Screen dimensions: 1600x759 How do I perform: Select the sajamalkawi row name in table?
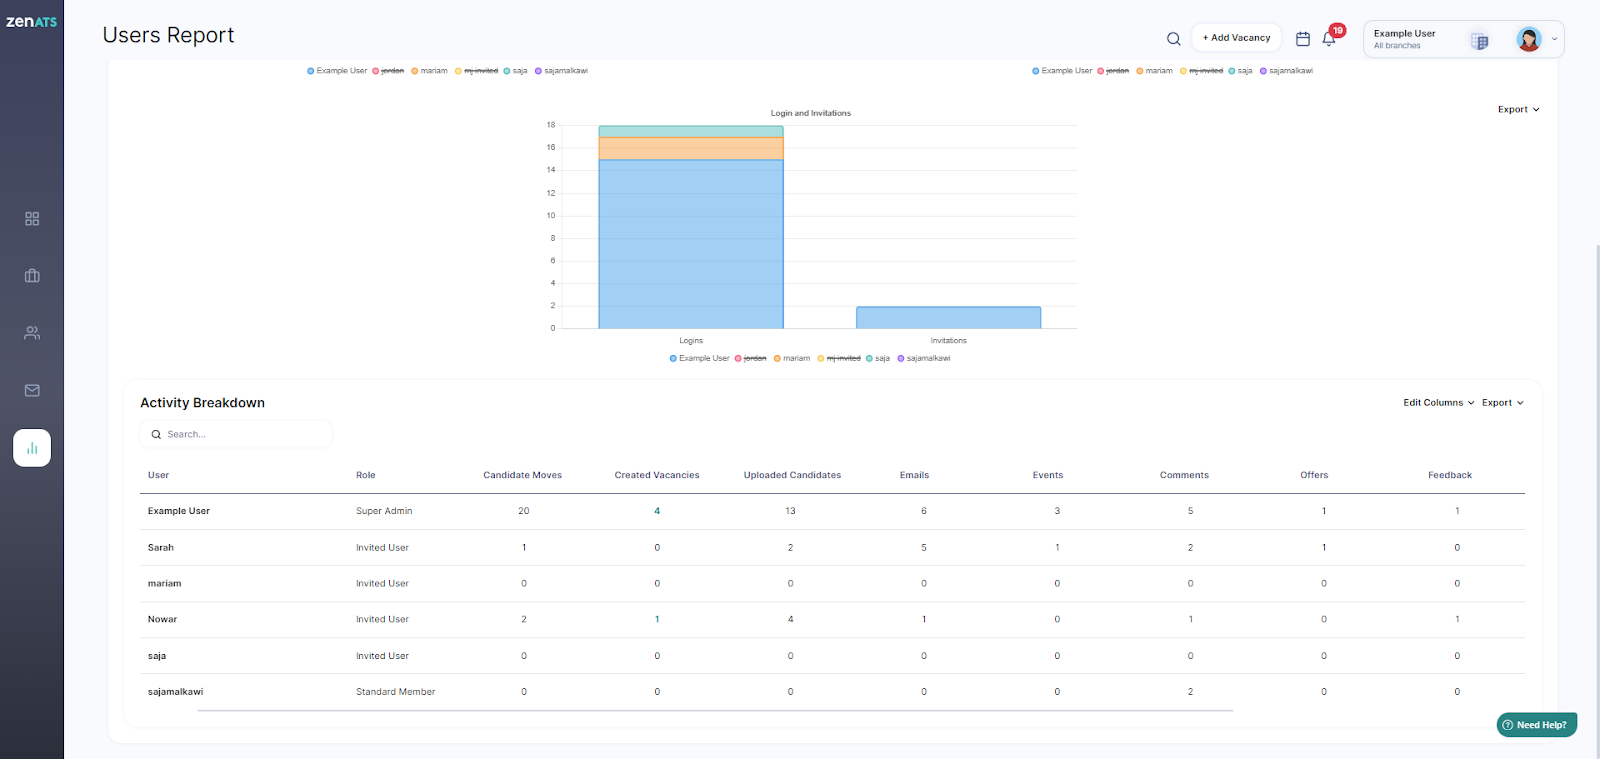pos(176,692)
